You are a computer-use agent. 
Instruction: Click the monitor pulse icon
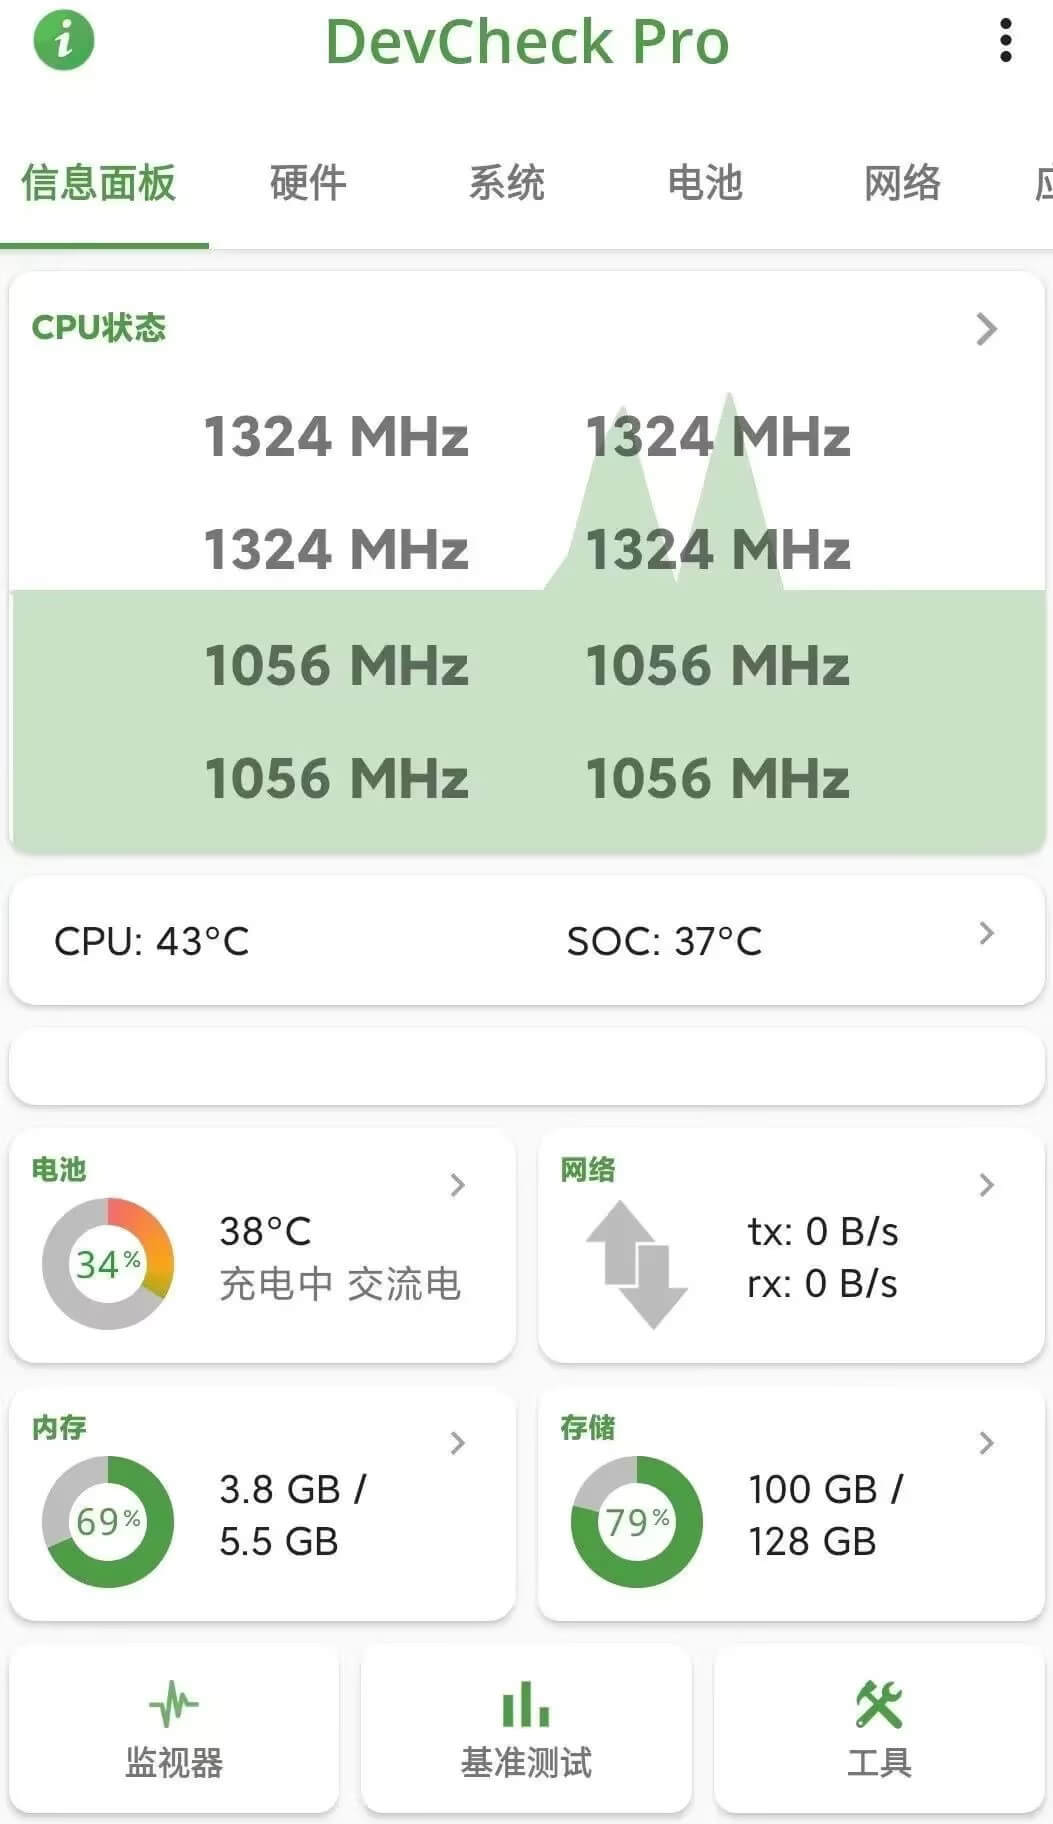(x=174, y=1704)
